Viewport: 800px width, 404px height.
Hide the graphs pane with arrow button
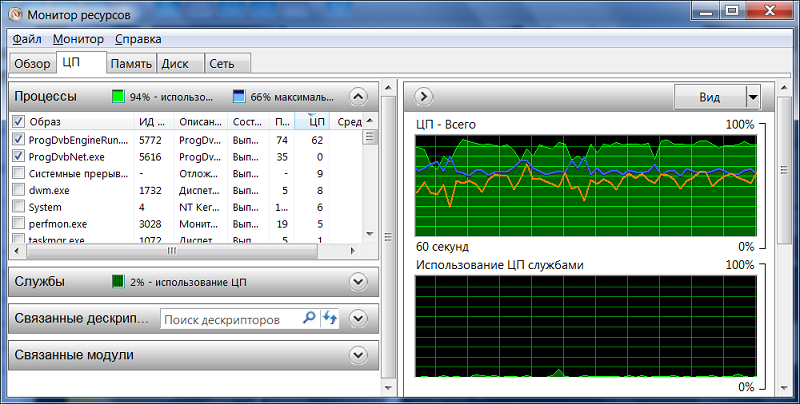(x=423, y=96)
